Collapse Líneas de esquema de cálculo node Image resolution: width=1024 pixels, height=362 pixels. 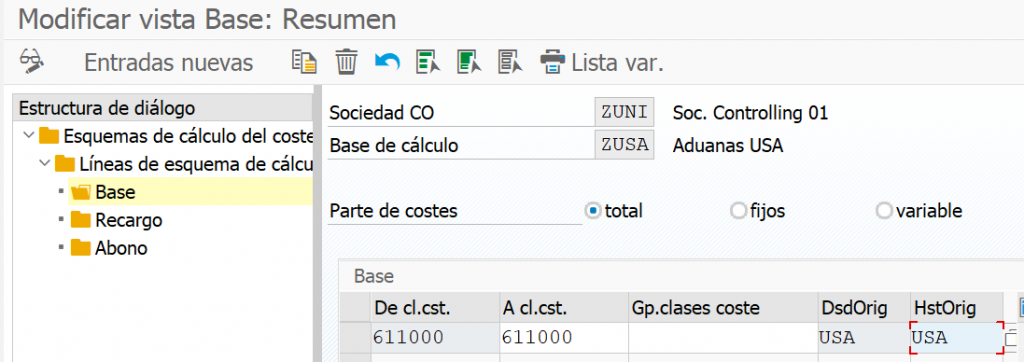(44, 163)
